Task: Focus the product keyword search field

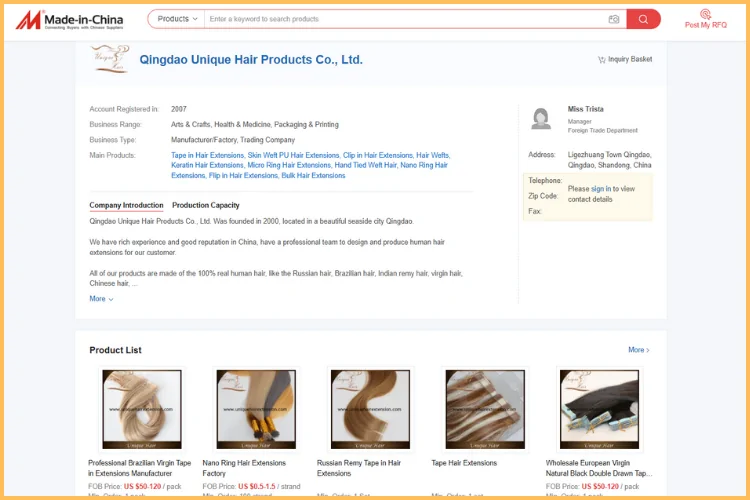Action: click(x=406, y=19)
